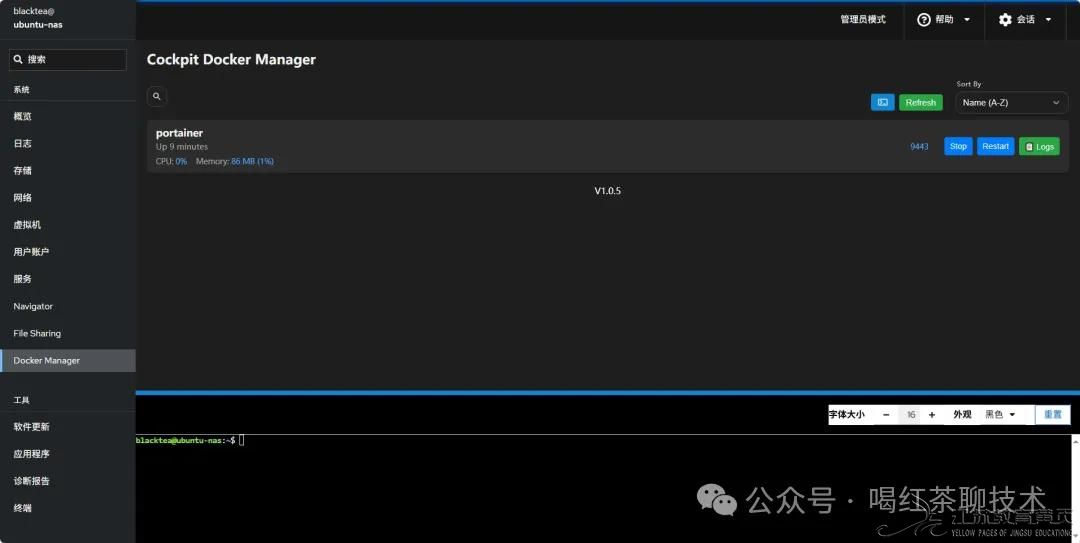The height and width of the screenshot is (543, 1080).
Task: Click portainer container name
Action: [x=179, y=133]
